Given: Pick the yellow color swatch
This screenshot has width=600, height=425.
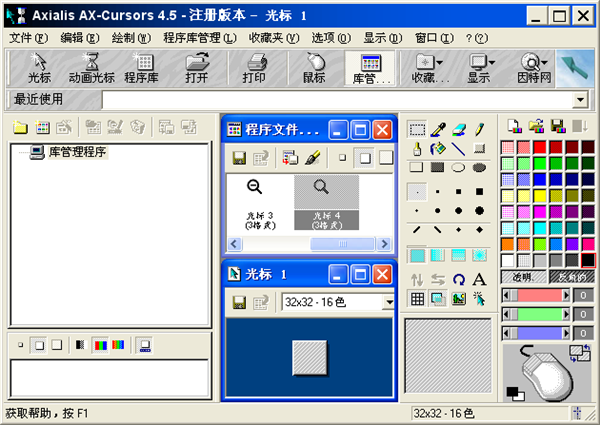Looking at the screenshot, I should click(x=540, y=196).
